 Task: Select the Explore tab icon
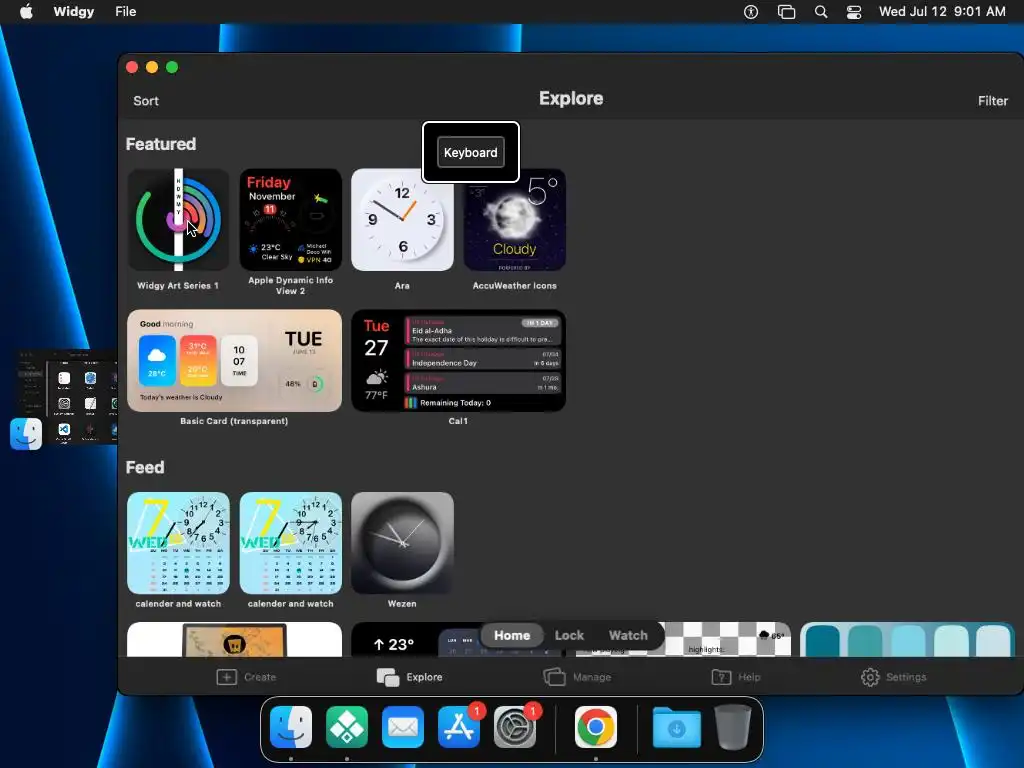388,677
